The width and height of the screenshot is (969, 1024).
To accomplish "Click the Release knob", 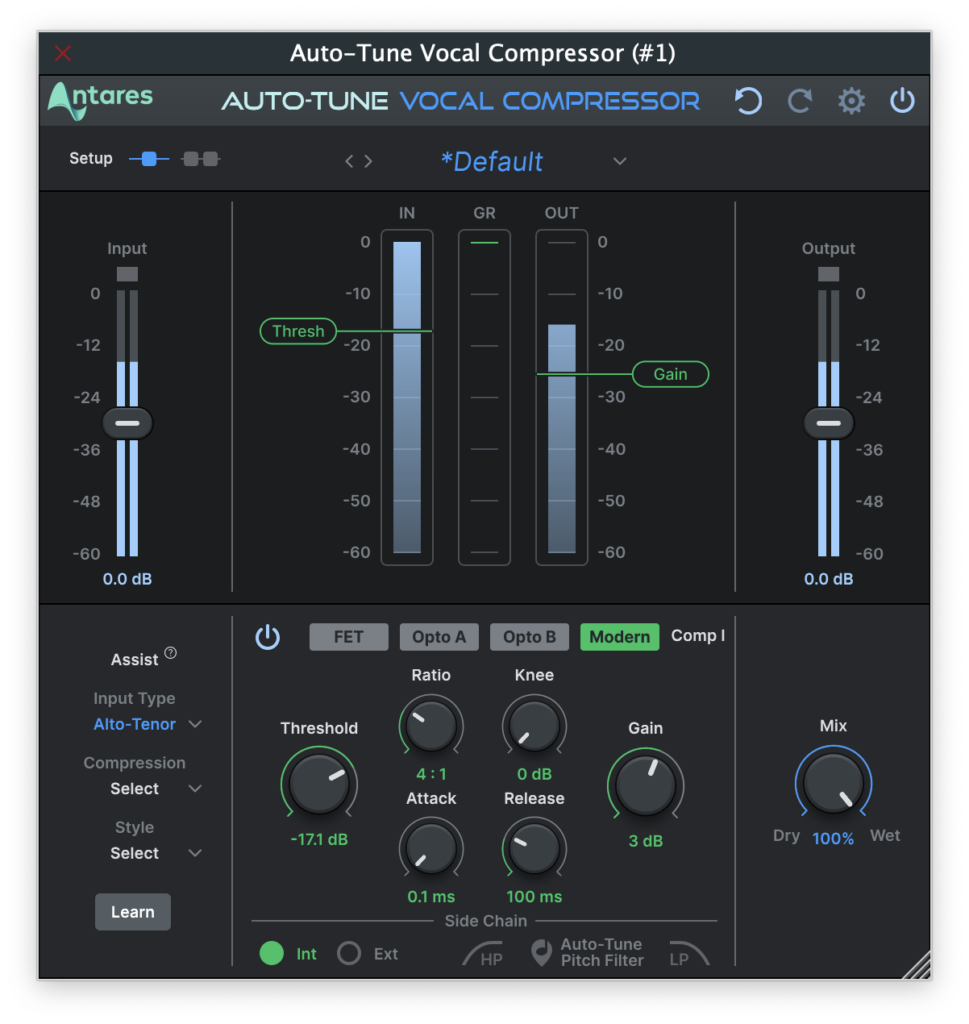I will 534,848.
